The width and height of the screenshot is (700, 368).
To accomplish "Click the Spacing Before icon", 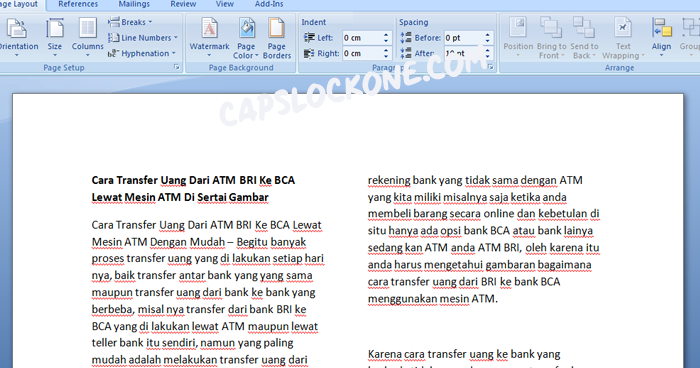I will [406, 38].
